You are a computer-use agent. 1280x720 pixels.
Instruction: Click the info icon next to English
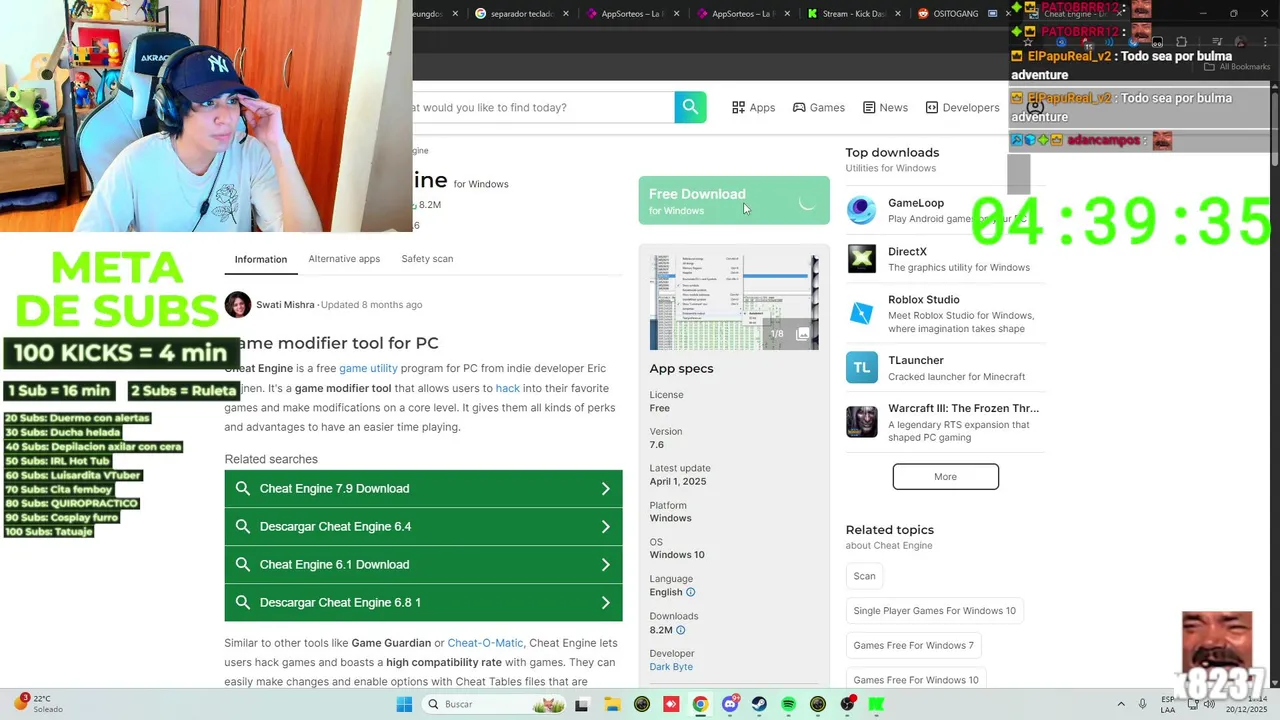[690, 592]
